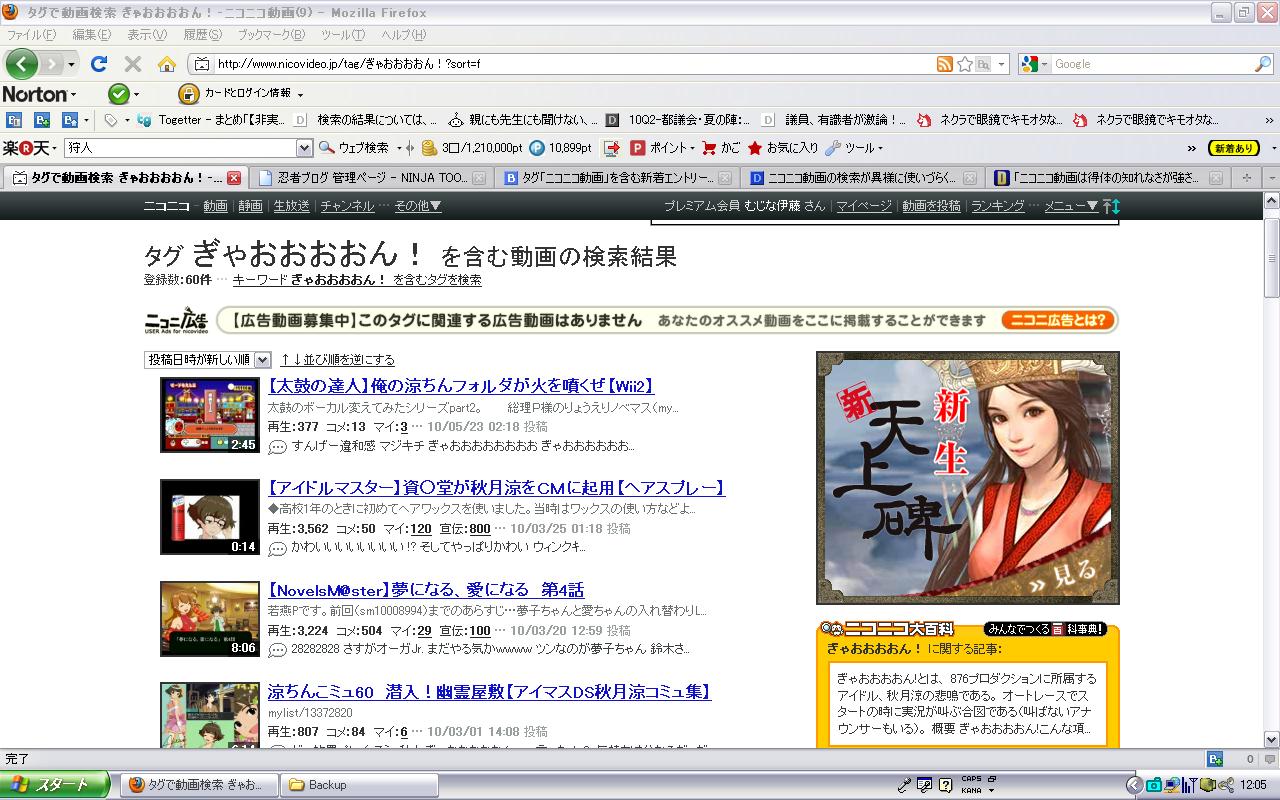Open the address bar history dropdown arrow

coord(1002,64)
